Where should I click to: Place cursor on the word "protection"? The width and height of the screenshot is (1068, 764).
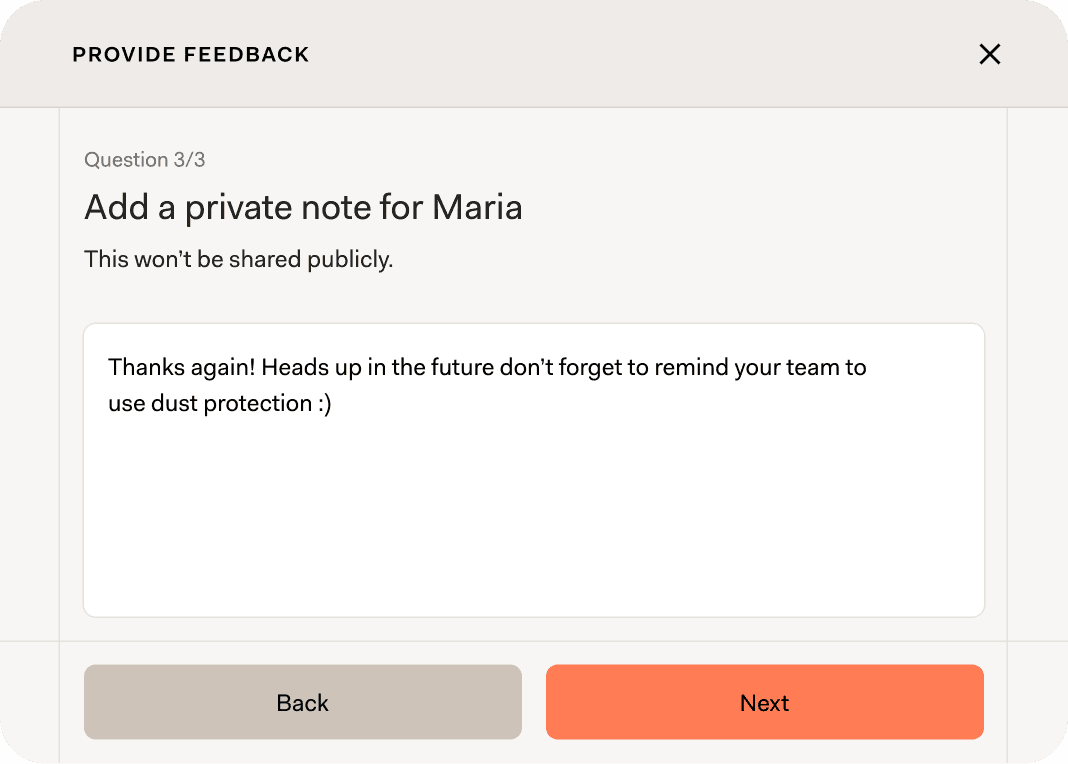click(258, 403)
